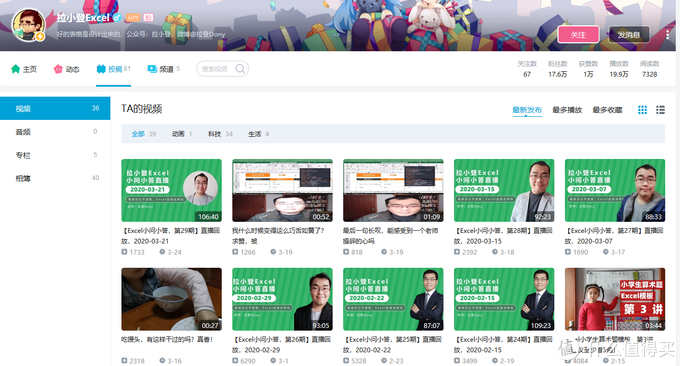Open title 【Excel小问小答，第29期】直播回放
Image resolution: width=680 pixels, height=366 pixels.
pyautogui.click(x=171, y=236)
